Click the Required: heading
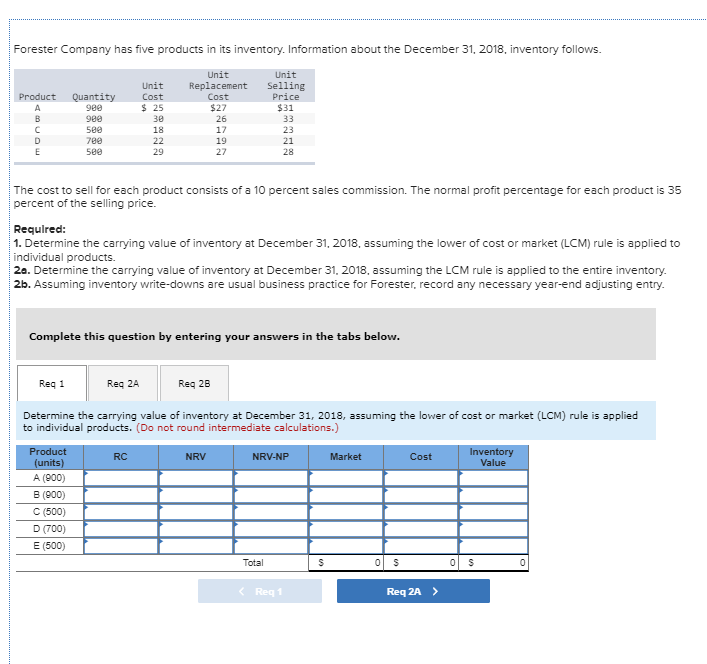The height and width of the screenshot is (664, 707). point(40,229)
